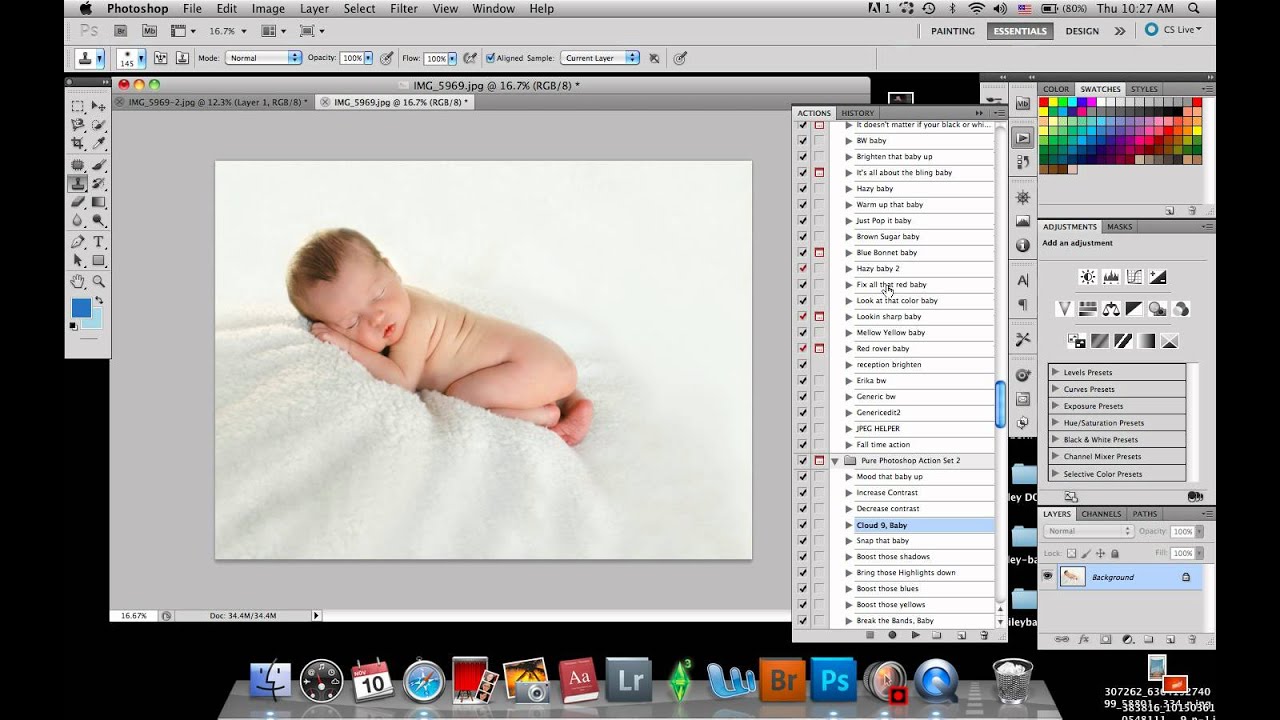Expand the Boost those shadows action
Viewport: 1280px width, 720px height.
[x=849, y=557]
